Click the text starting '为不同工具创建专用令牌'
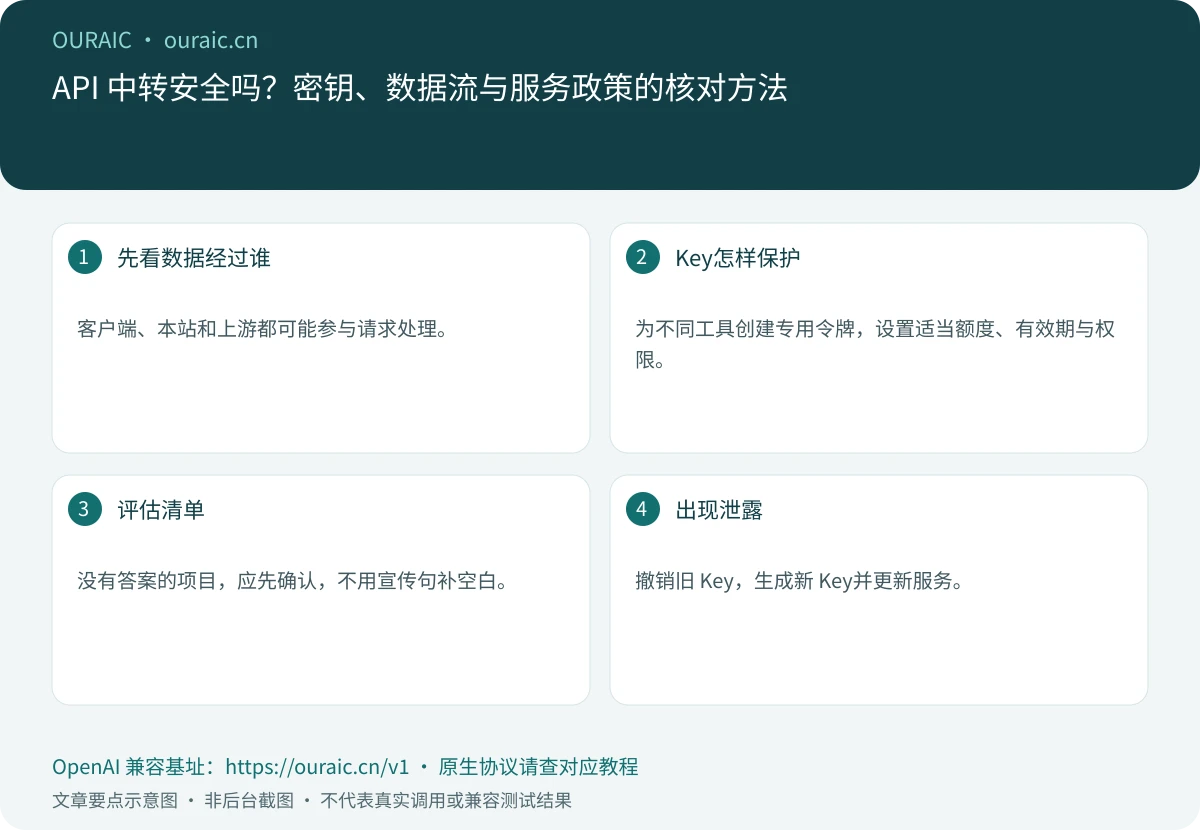1200x830 pixels. (x=875, y=344)
